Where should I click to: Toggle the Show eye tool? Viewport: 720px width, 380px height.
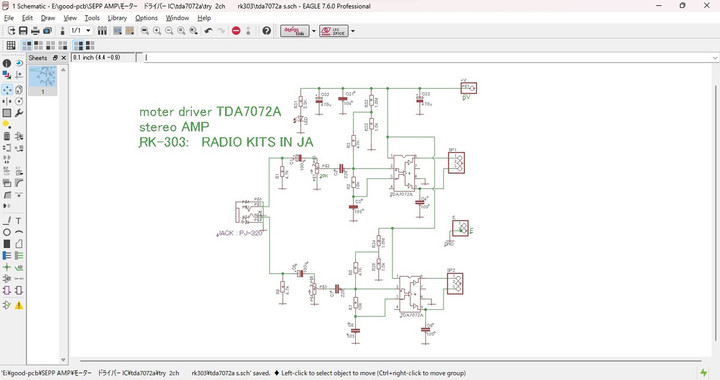pyautogui.click(x=19, y=63)
